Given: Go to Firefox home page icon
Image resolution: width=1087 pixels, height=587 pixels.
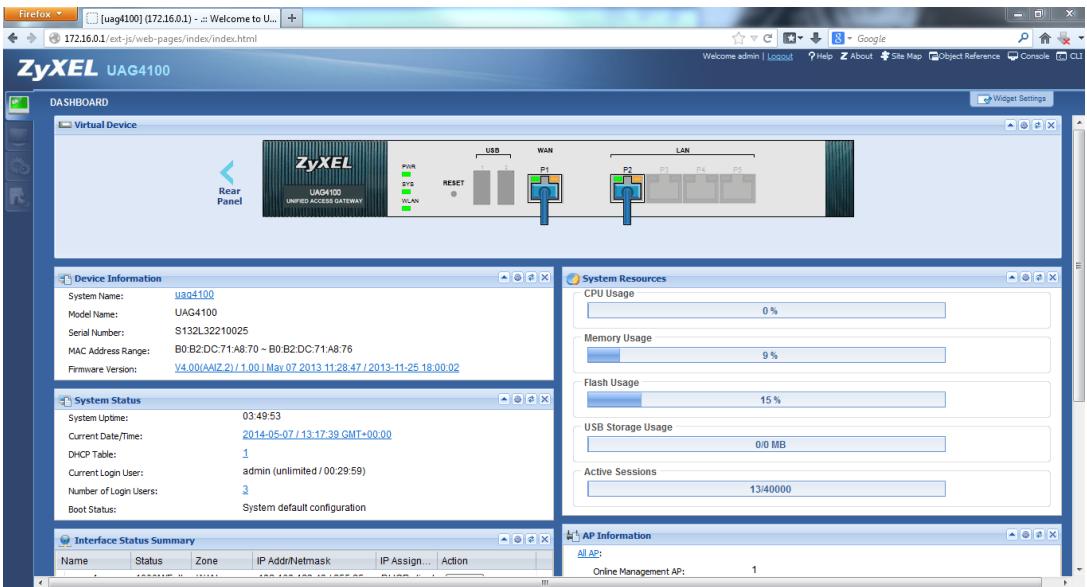Looking at the screenshot, I should pos(1045,38).
